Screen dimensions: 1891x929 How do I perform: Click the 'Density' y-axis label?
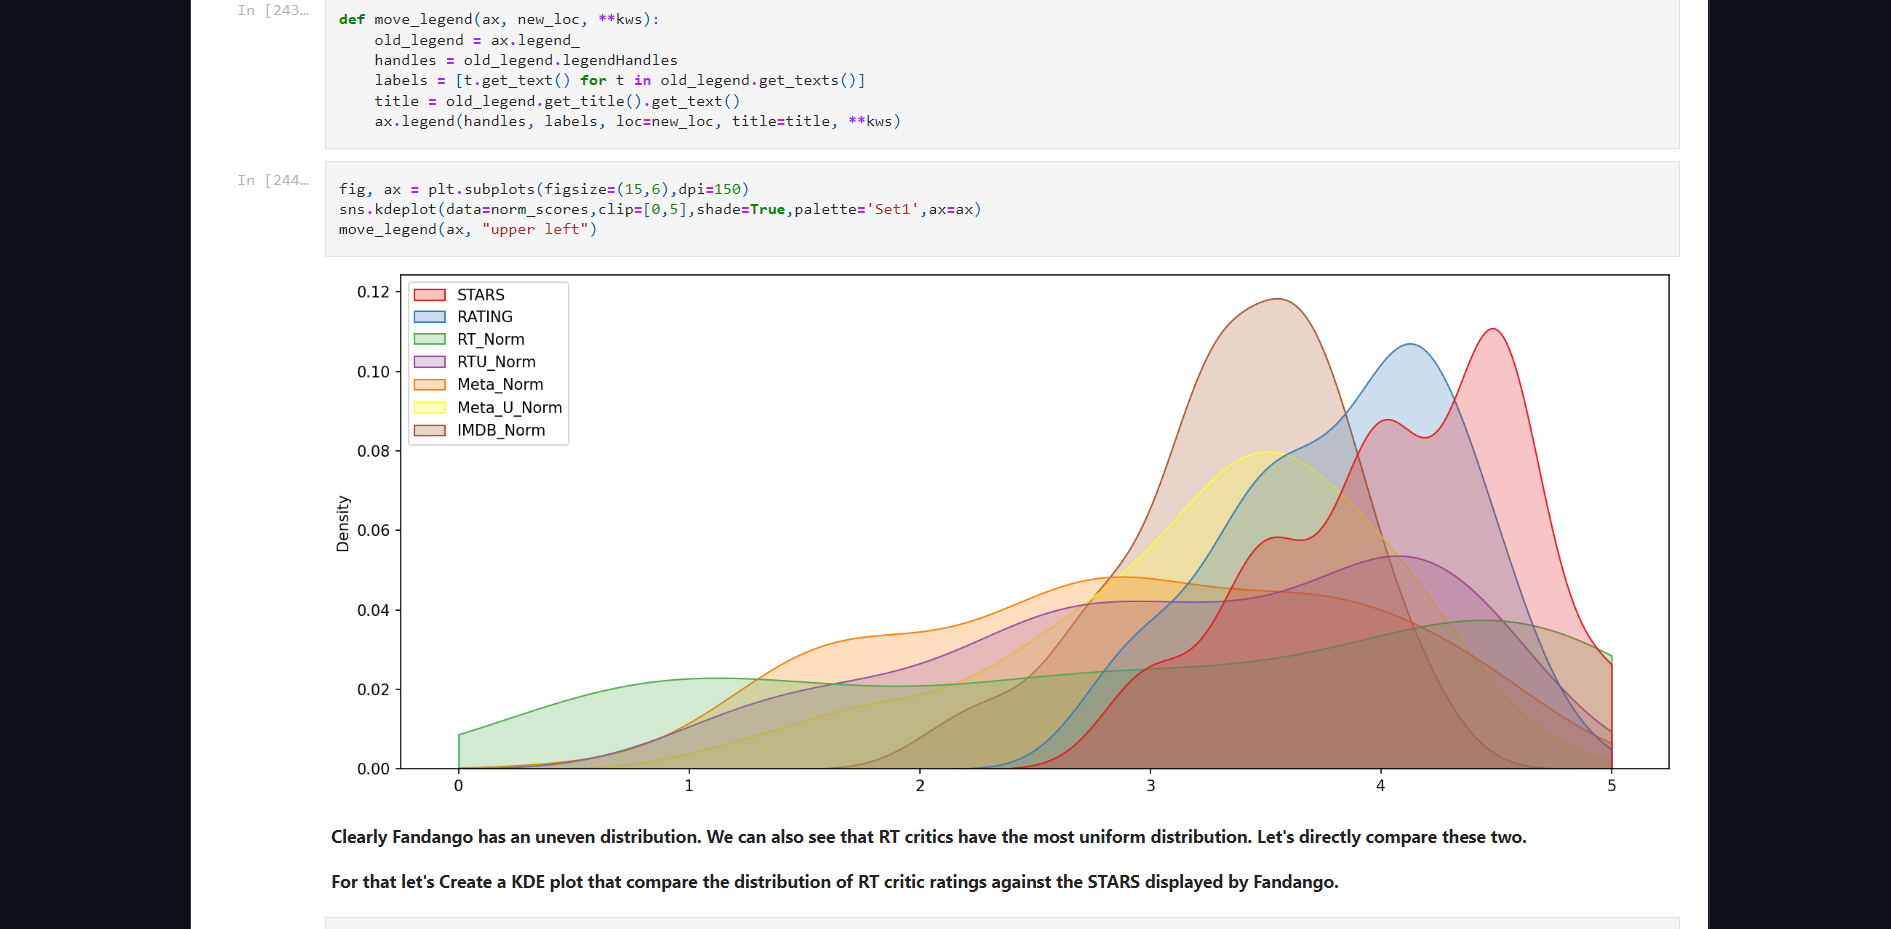[x=343, y=523]
